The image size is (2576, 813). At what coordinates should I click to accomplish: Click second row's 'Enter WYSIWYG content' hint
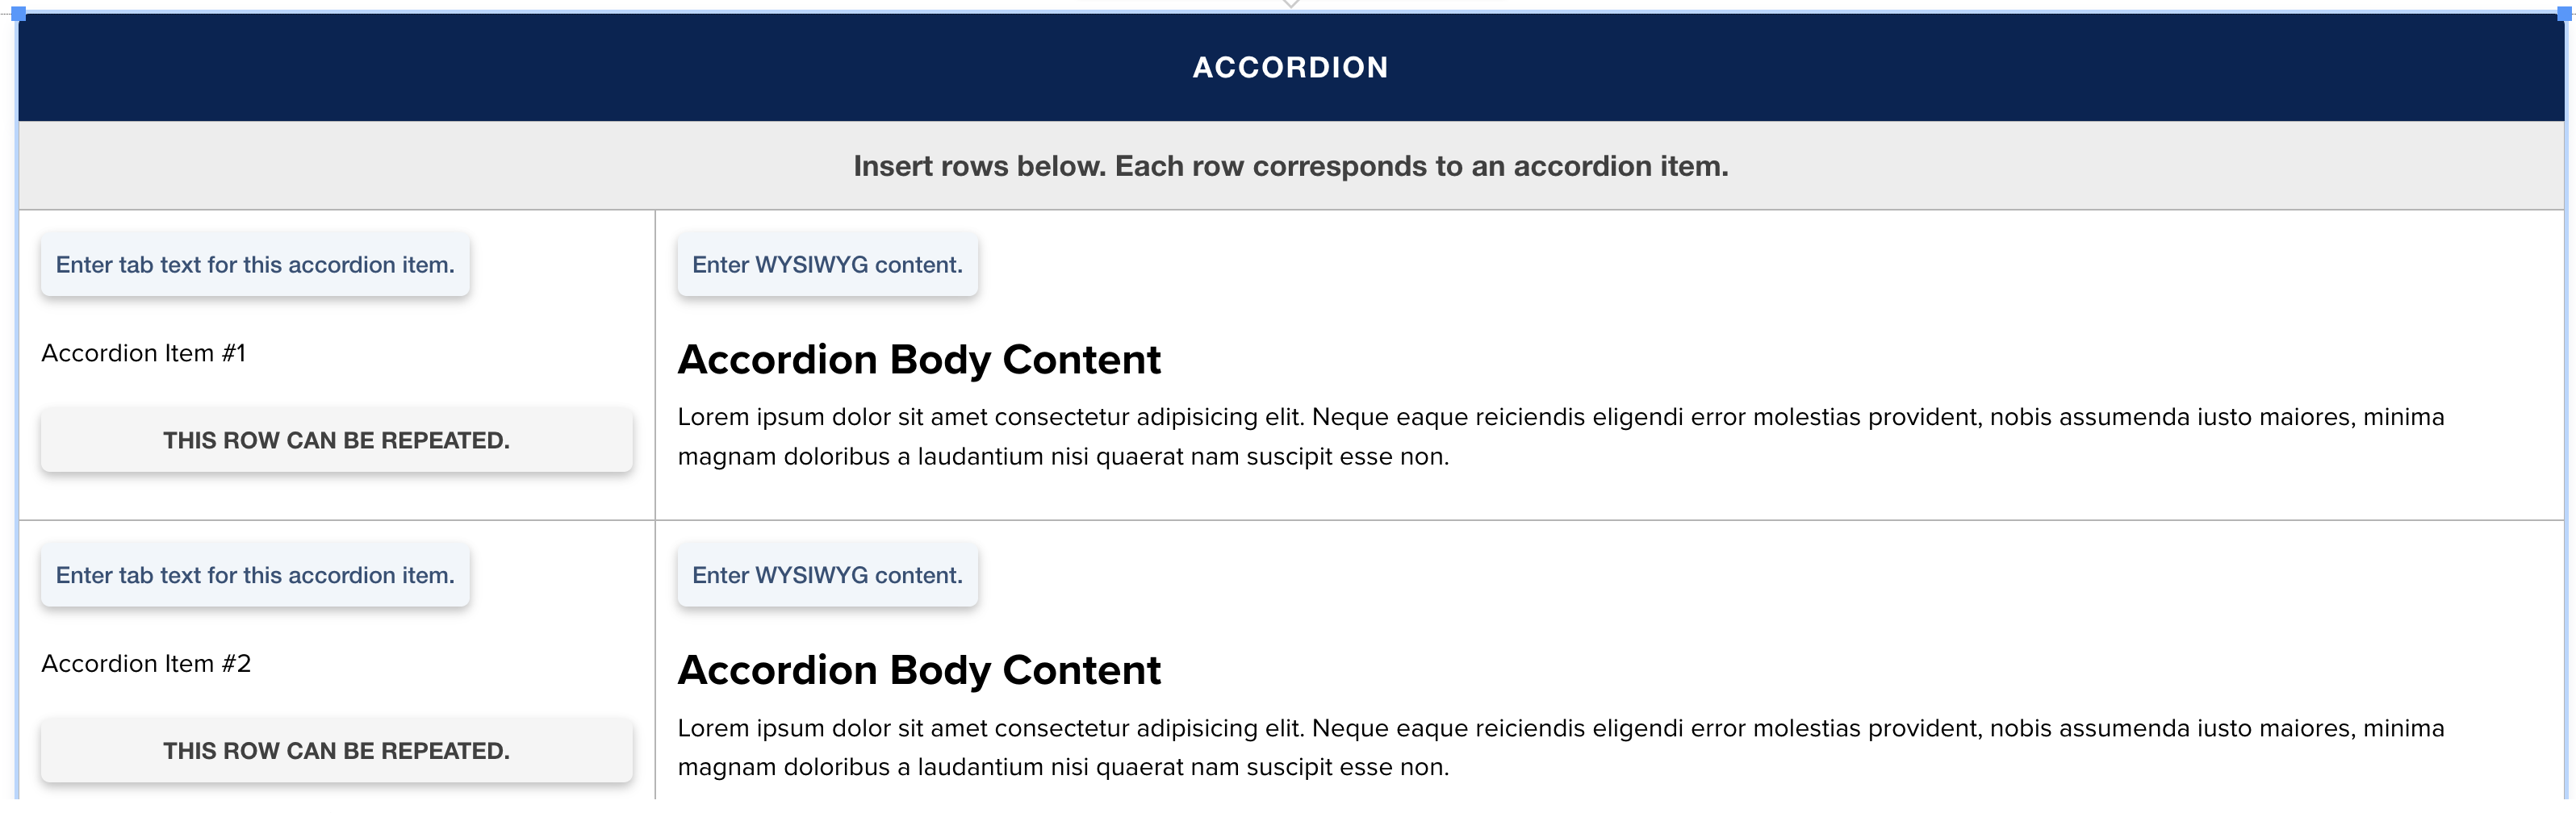[827, 575]
